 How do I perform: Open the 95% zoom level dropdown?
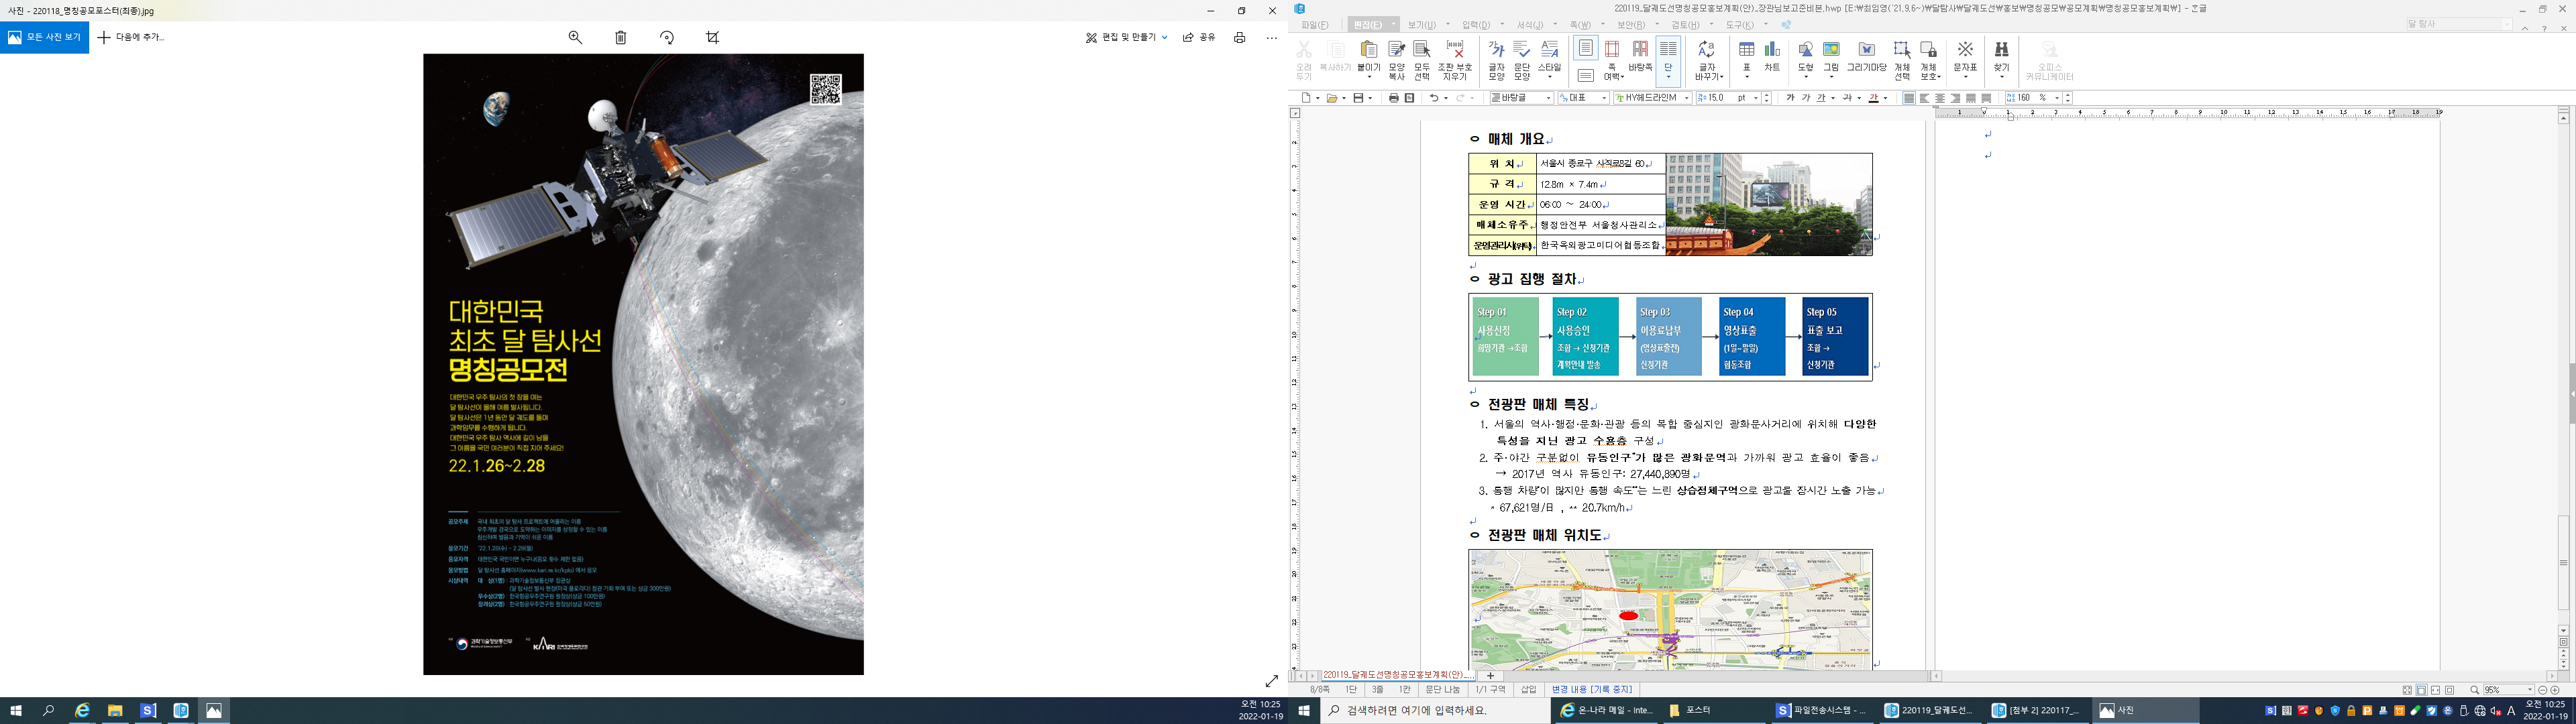(2529, 690)
